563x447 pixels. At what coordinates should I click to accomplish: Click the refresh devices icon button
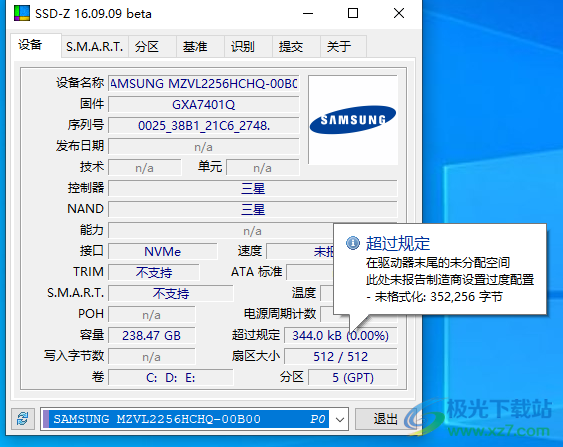[23, 419]
